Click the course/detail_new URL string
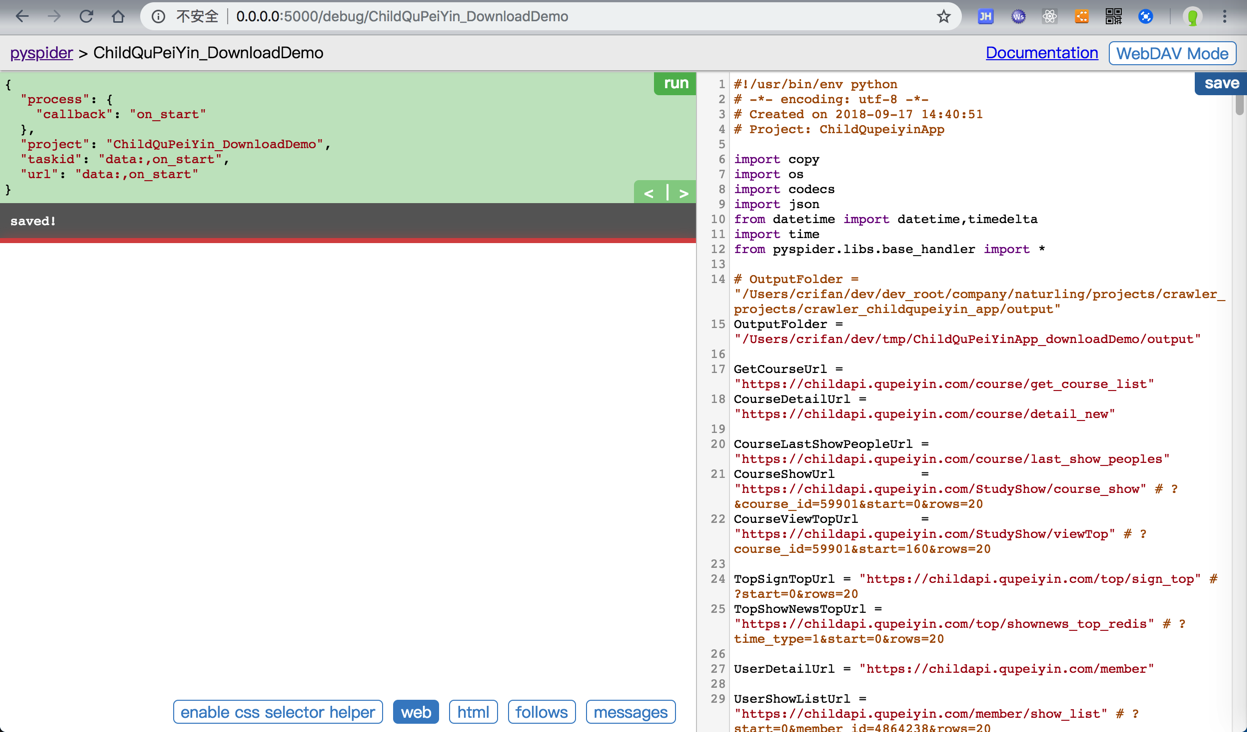1247x732 pixels. pyautogui.click(x=924, y=414)
